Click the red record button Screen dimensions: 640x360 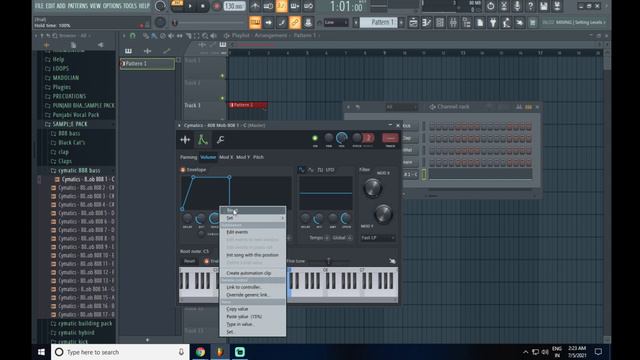[217, 6]
